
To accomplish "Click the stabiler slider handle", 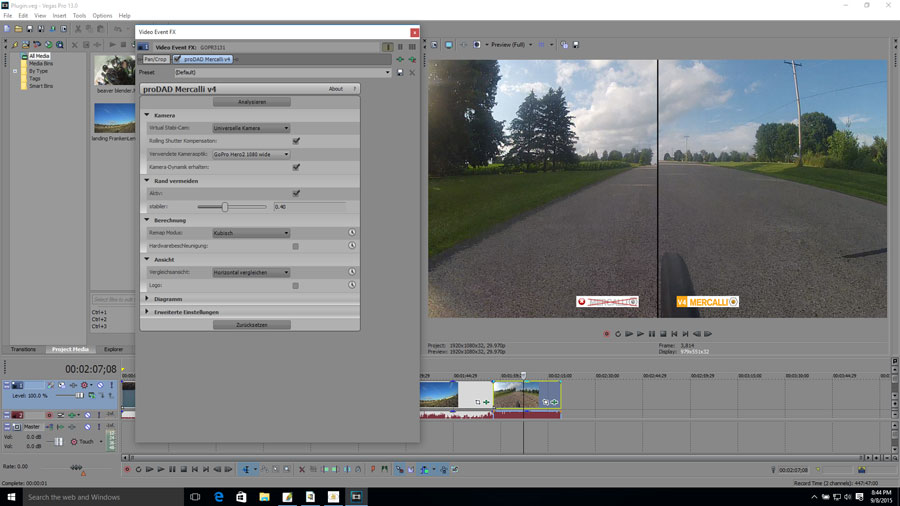I will pos(225,207).
